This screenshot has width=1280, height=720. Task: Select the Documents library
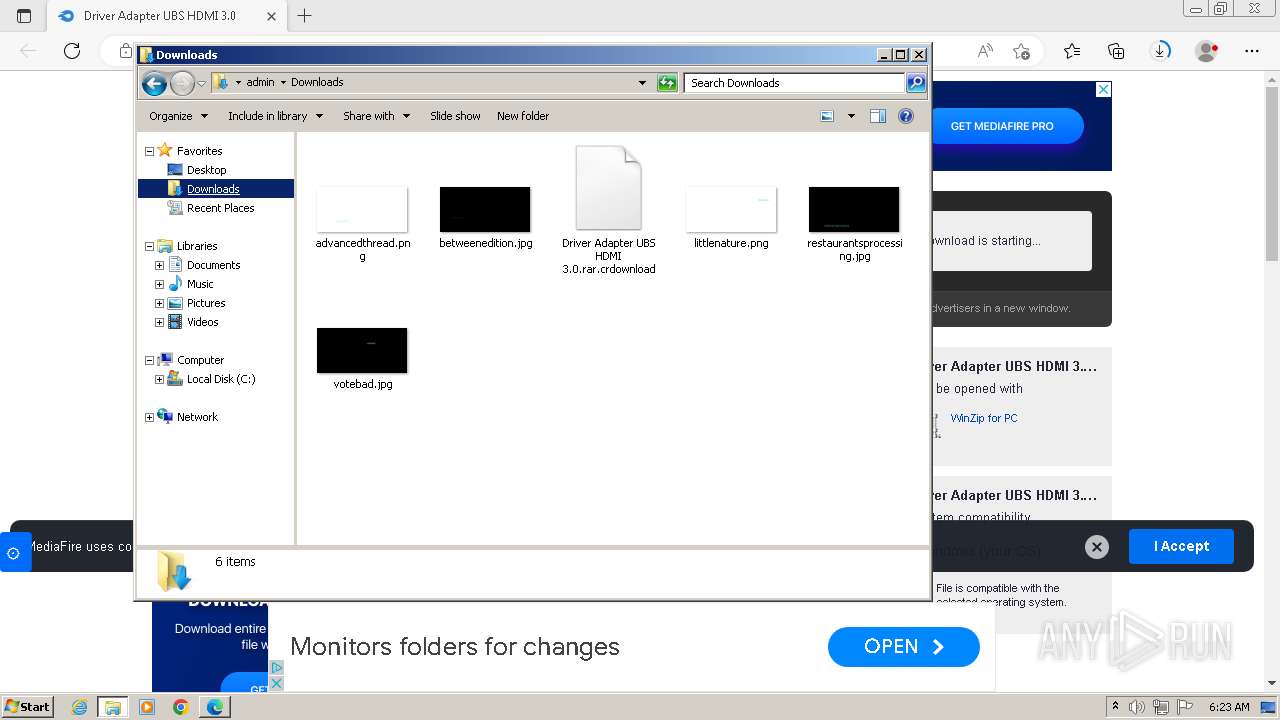pos(213,265)
